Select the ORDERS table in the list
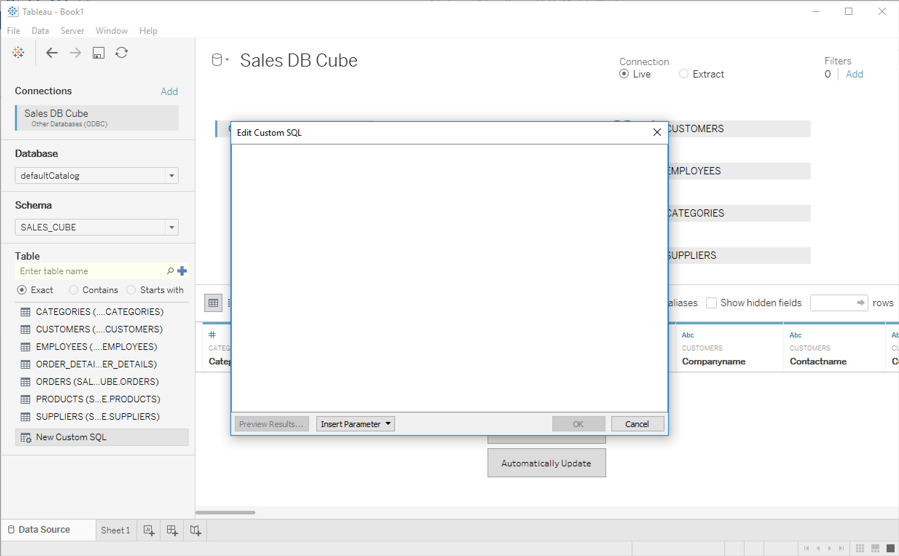 (97, 382)
